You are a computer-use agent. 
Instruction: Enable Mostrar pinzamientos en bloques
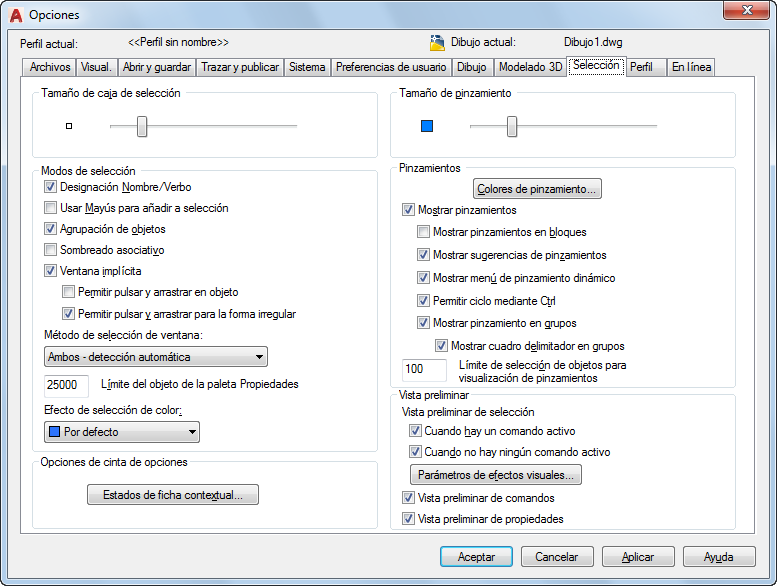coord(423,232)
